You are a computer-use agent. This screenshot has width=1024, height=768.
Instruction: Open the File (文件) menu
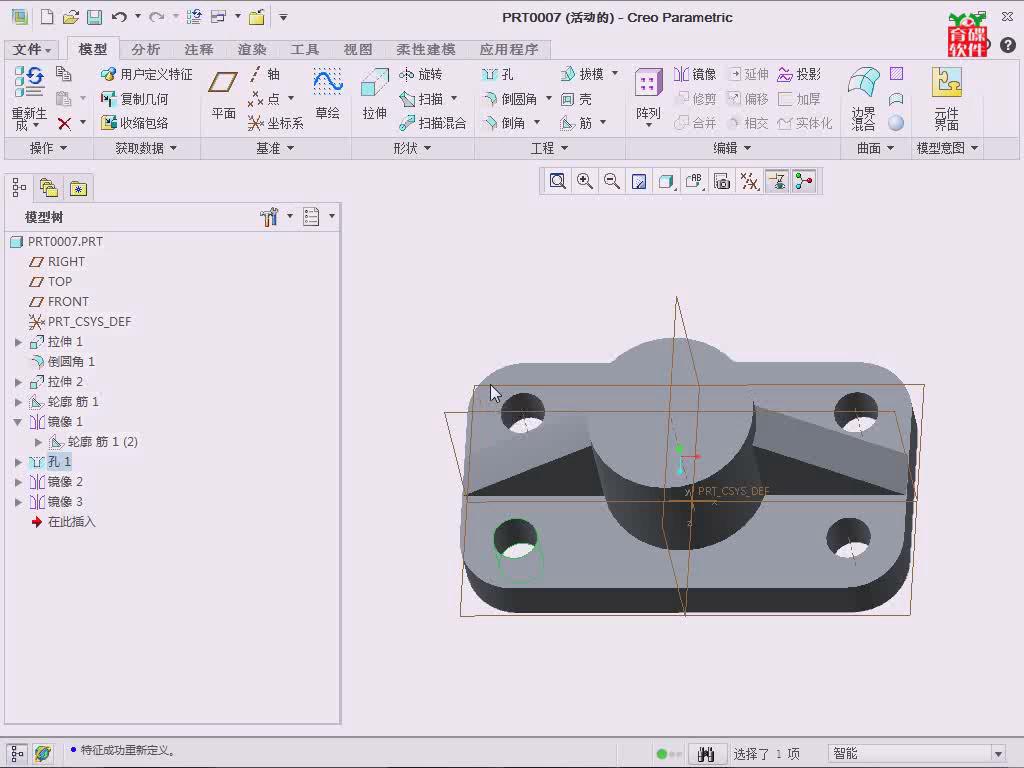click(x=31, y=49)
